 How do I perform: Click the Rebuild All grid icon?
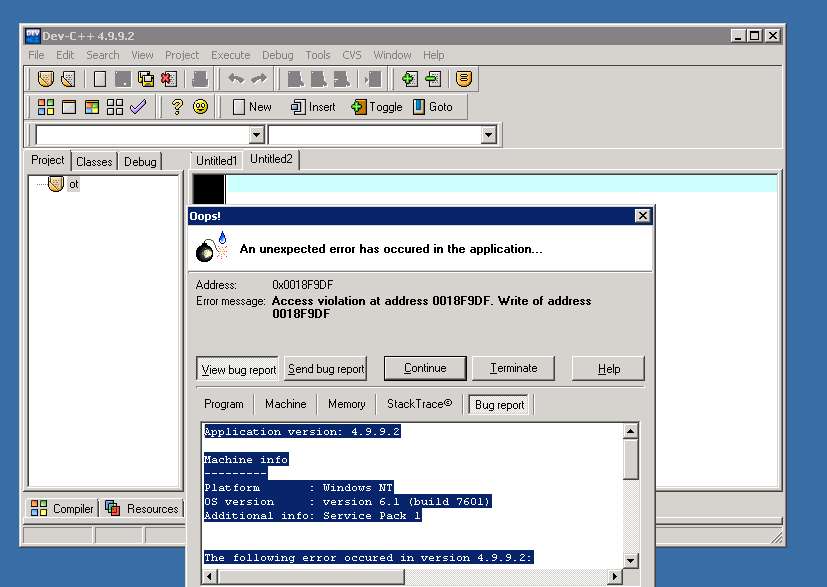[x=115, y=107]
